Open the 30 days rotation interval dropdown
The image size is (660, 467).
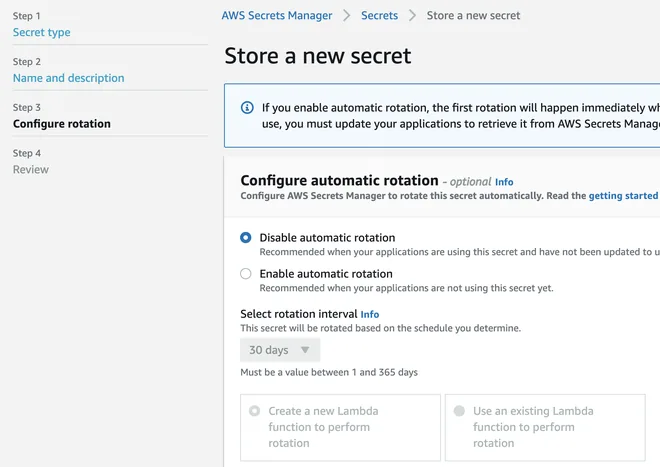280,350
